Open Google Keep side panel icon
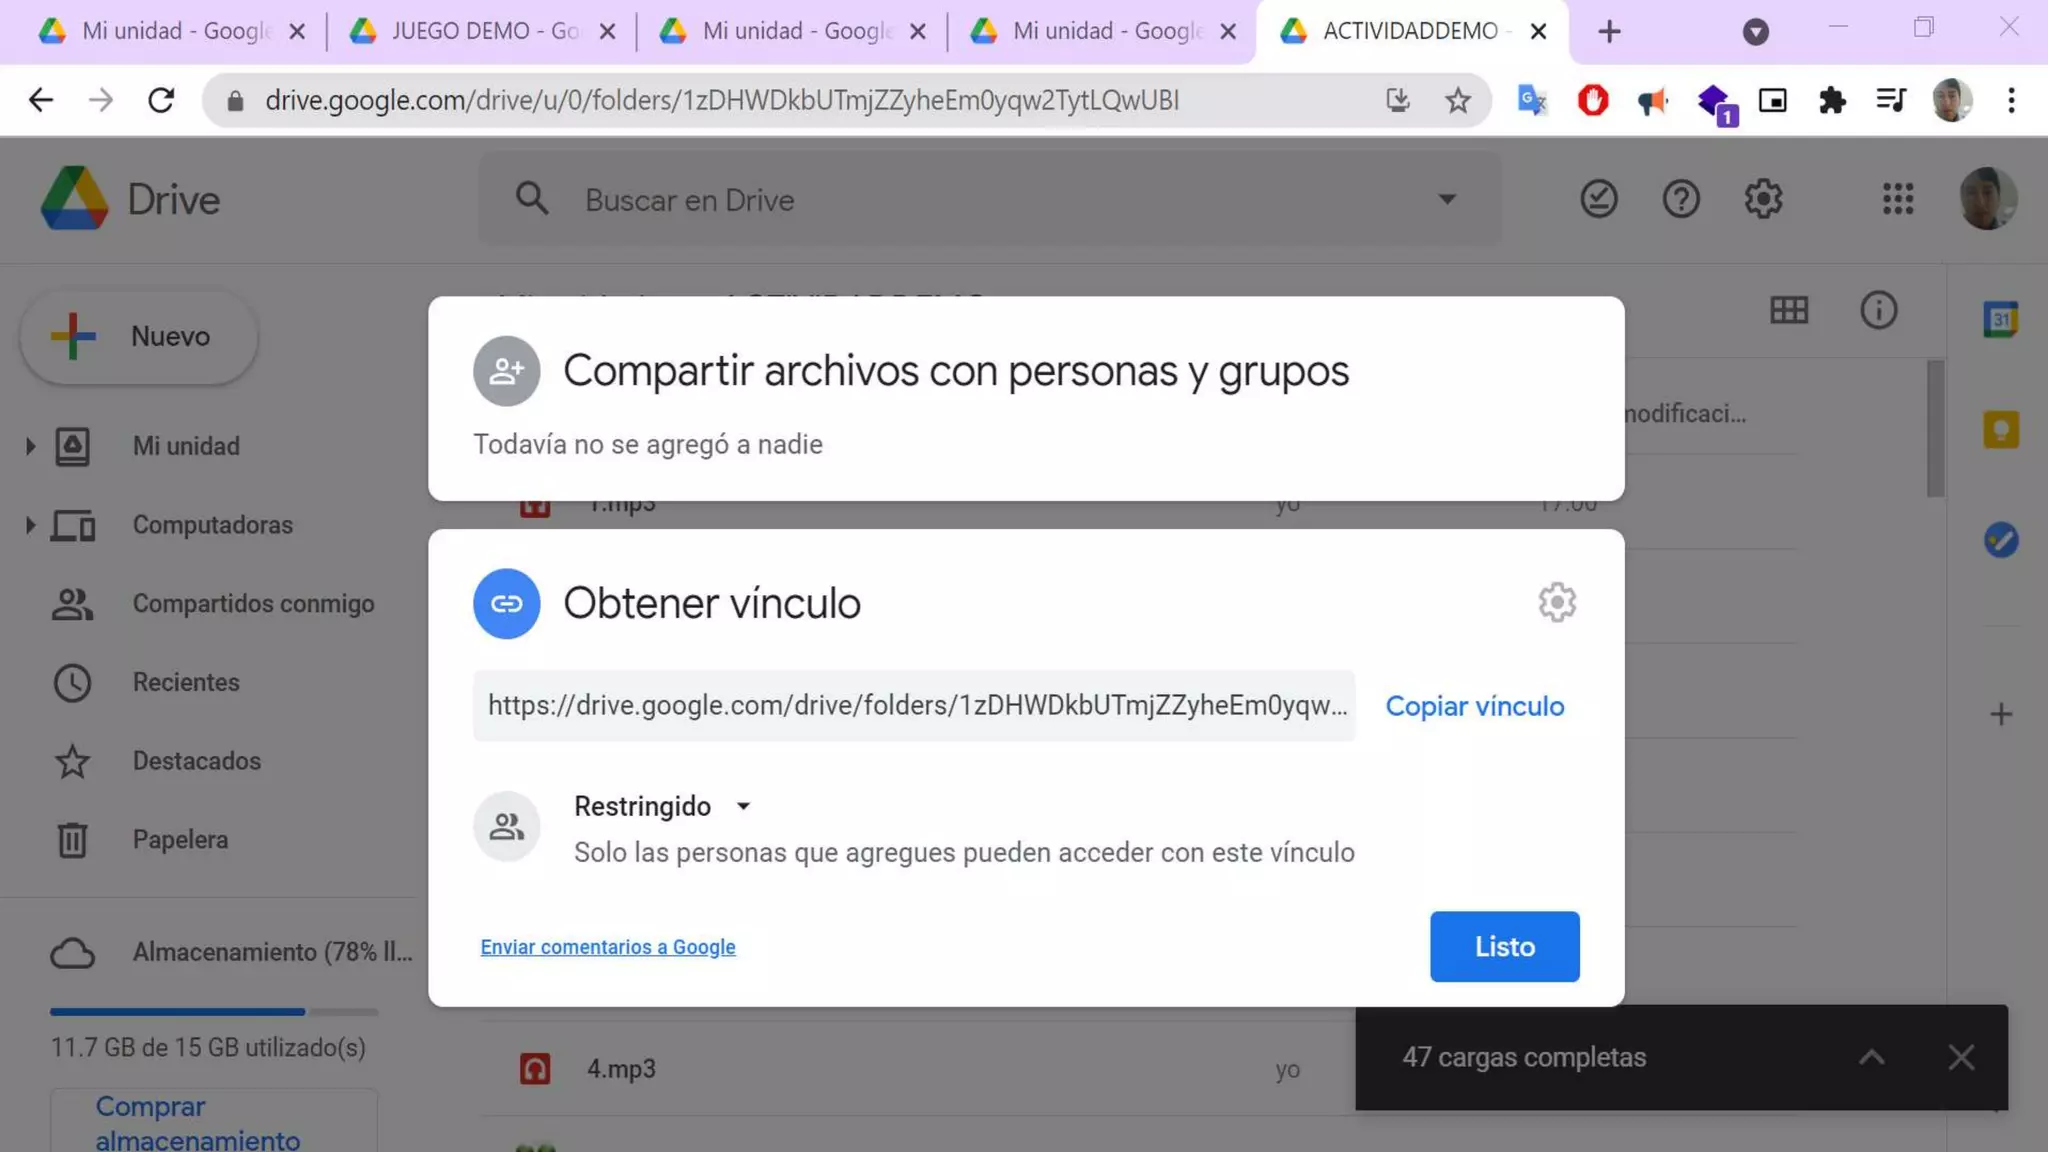The image size is (2048, 1152). tap(2001, 430)
